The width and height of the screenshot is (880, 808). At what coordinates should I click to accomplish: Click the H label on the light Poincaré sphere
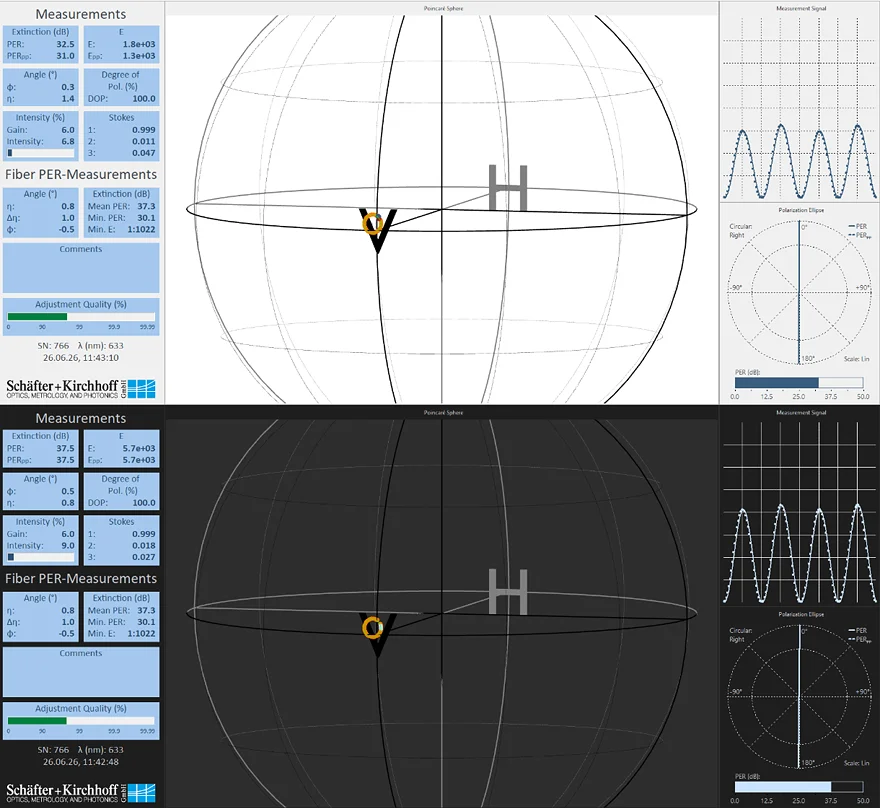(x=508, y=187)
